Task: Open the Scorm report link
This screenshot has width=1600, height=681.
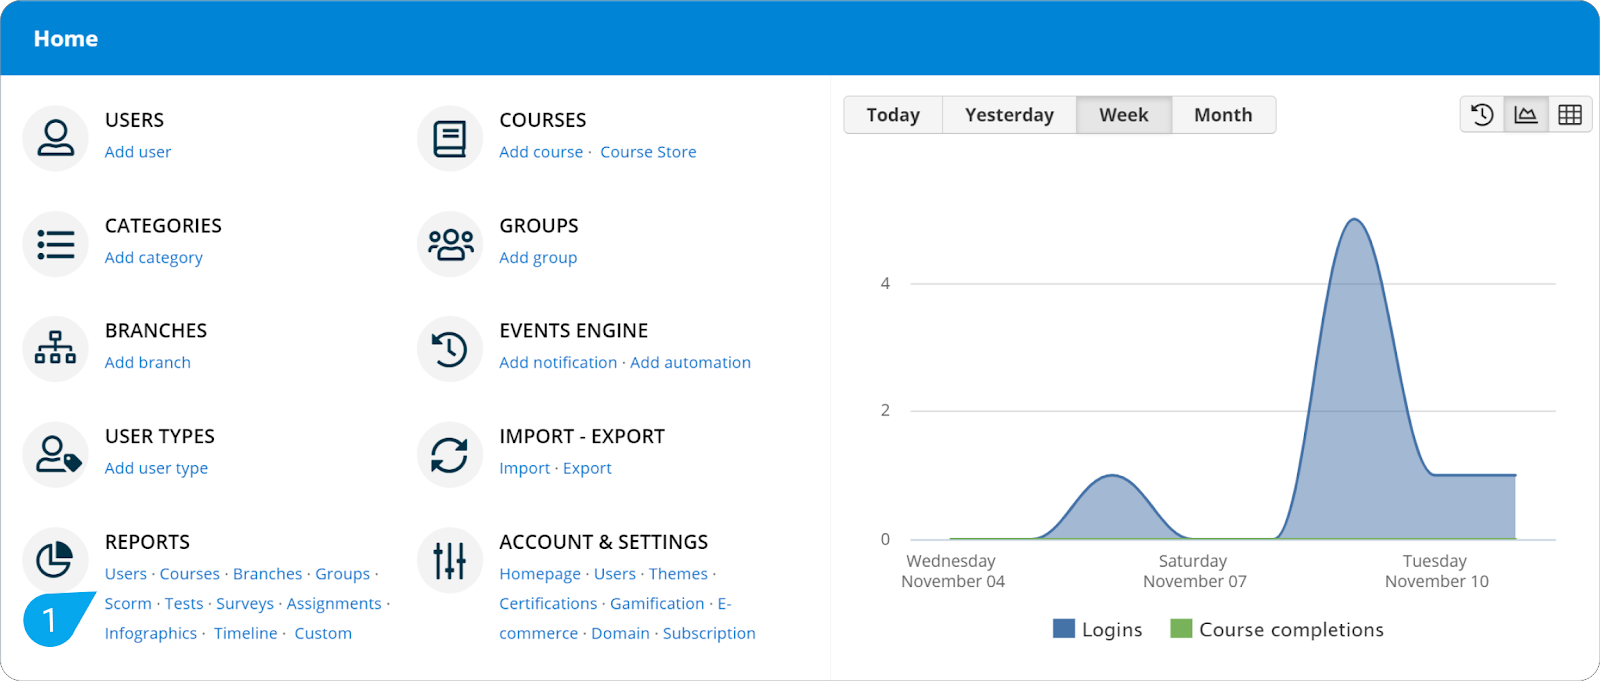Action: tap(128, 604)
